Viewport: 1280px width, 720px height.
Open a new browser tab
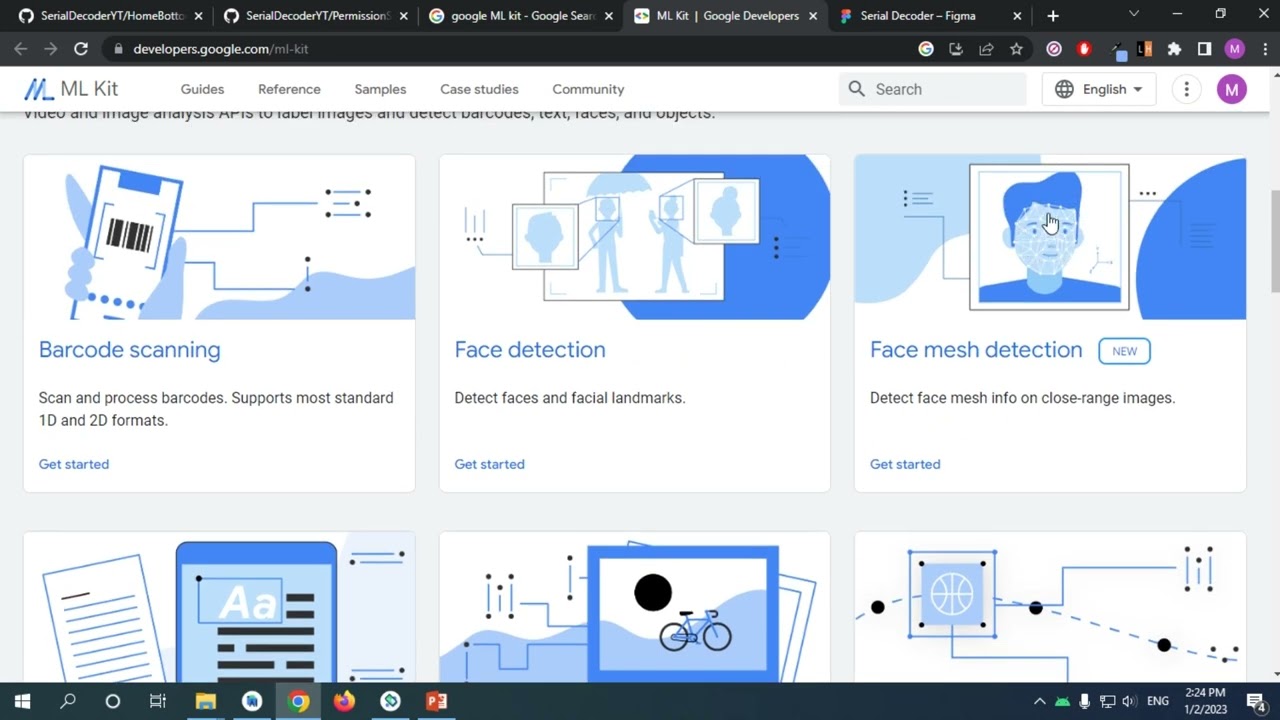pyautogui.click(x=1053, y=16)
